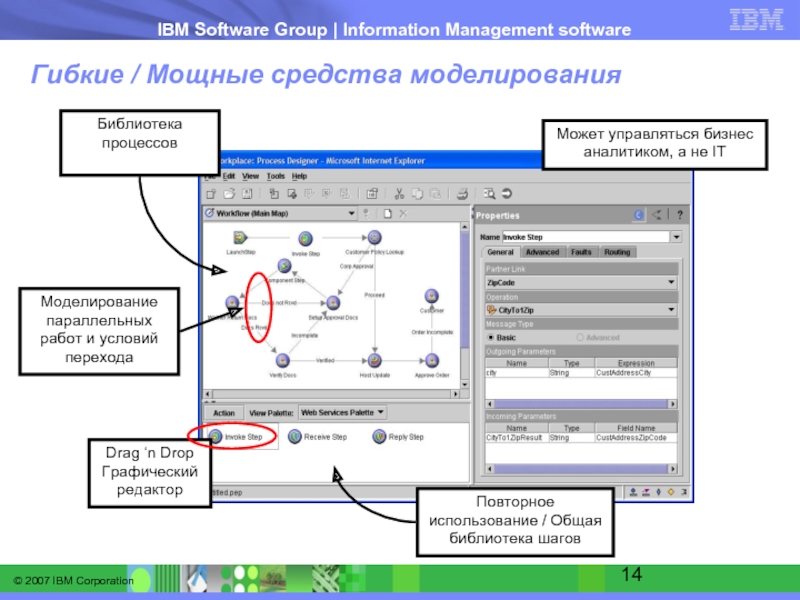Click the person icon in status bar
Viewport: 800px width, 600px height.
[x=633, y=492]
